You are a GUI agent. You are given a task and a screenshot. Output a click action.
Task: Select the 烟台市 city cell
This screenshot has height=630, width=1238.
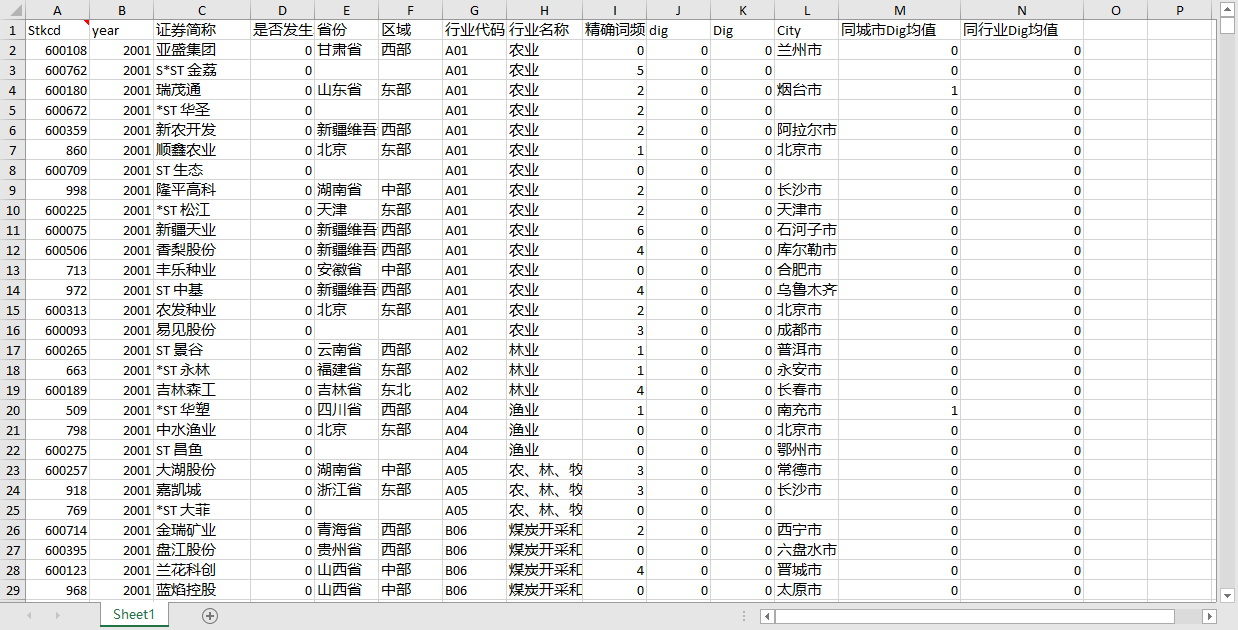[x=806, y=90]
